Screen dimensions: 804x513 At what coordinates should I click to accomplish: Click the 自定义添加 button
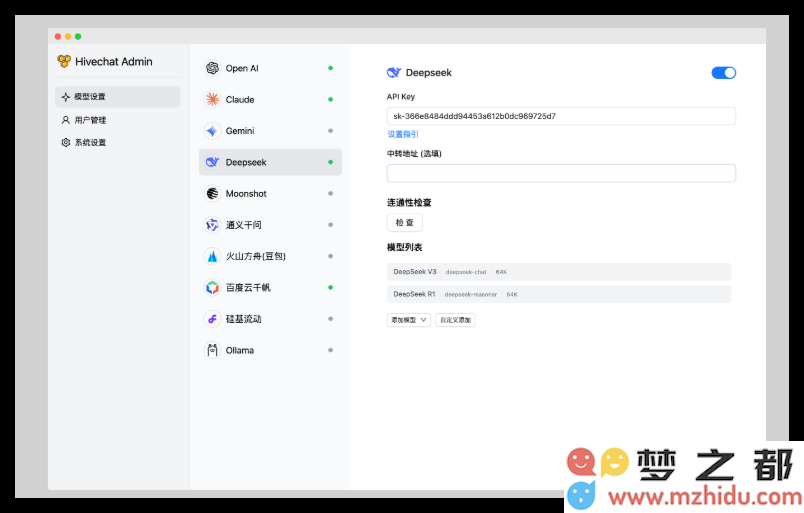click(x=455, y=320)
